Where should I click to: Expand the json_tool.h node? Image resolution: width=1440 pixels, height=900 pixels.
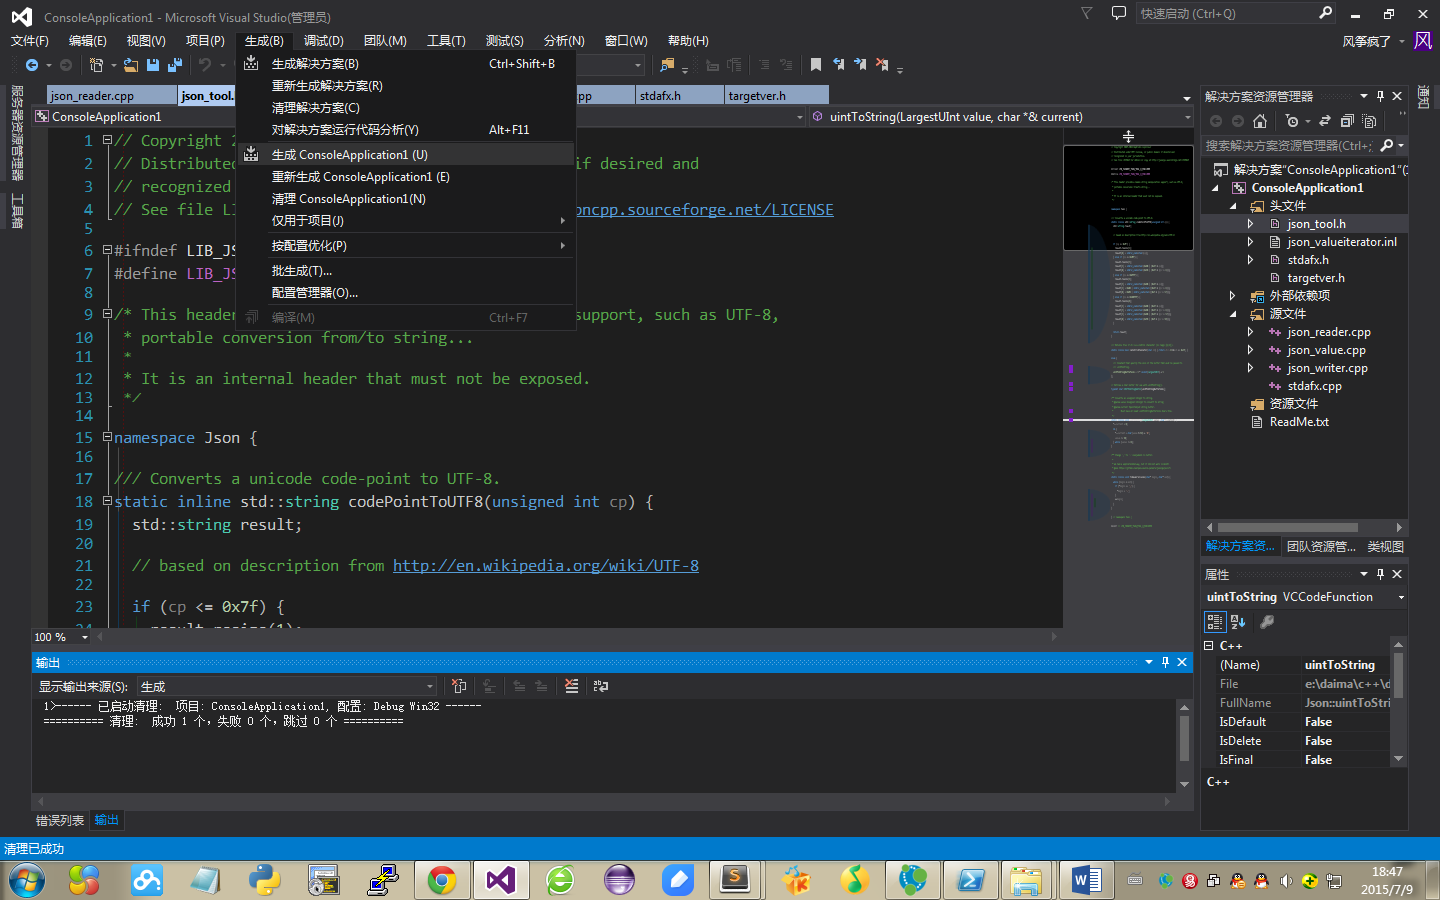tap(1250, 224)
